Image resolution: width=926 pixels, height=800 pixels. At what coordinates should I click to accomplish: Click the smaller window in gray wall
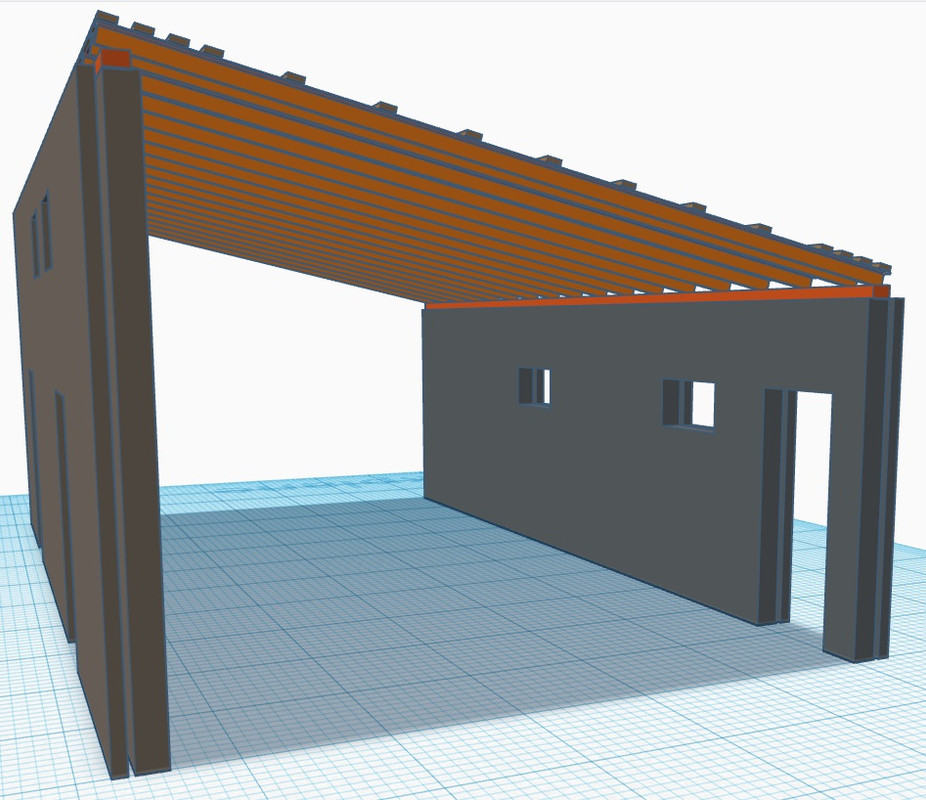[x=535, y=387]
